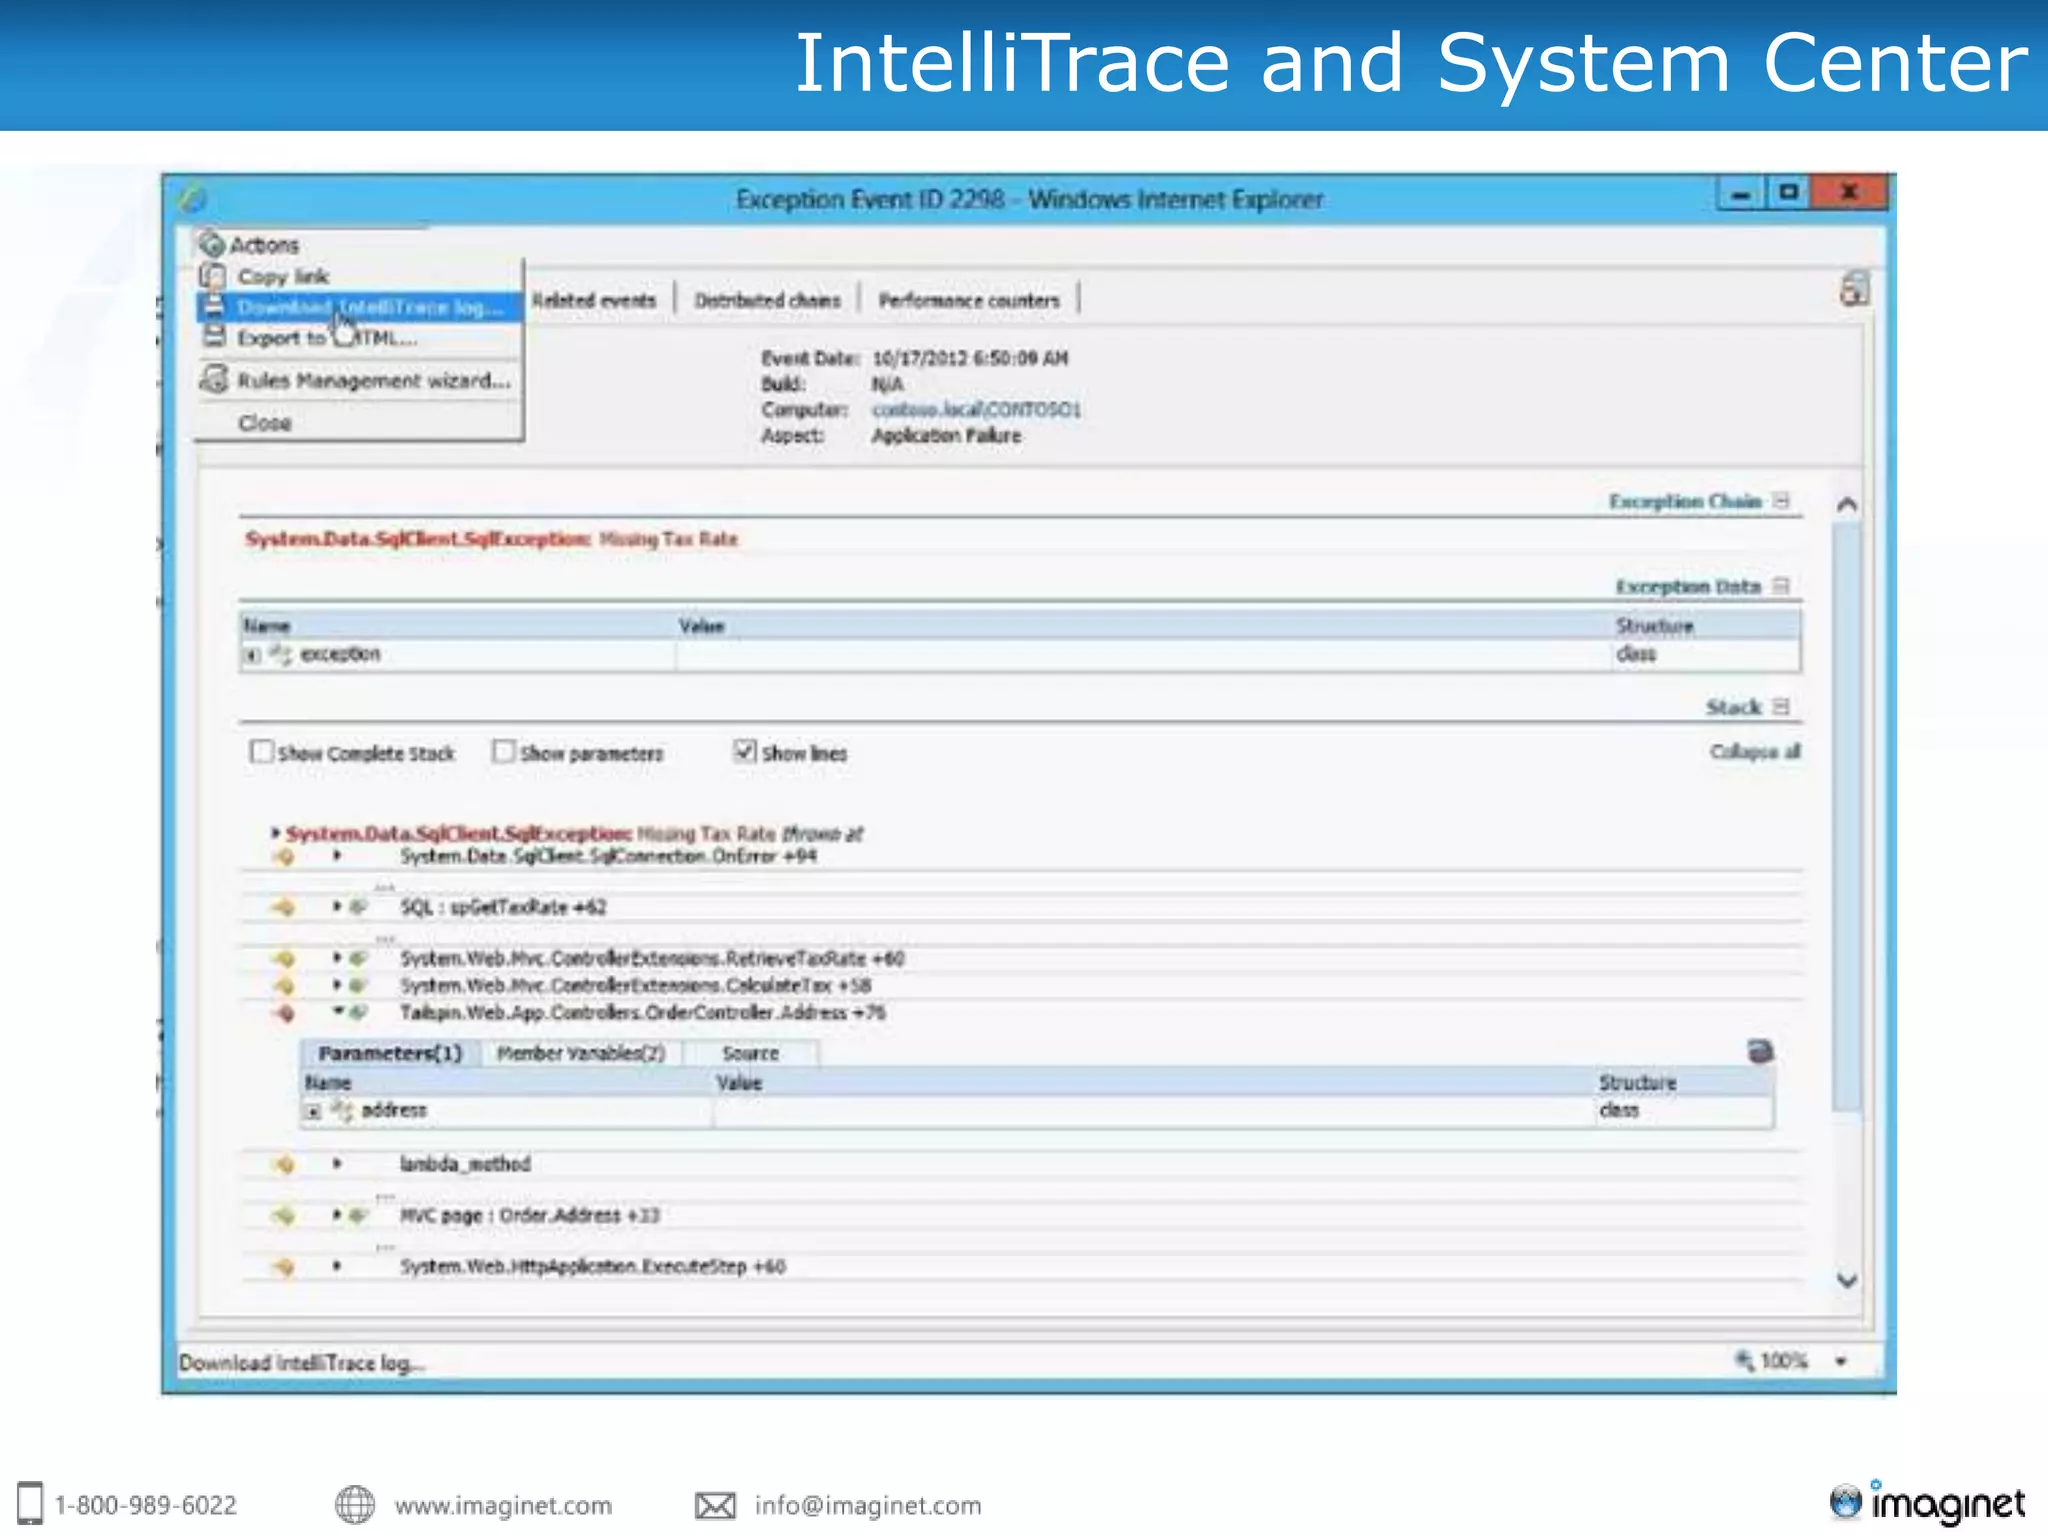Expand the exception row in Exception Data
The image size is (2048, 1536).
point(252,655)
